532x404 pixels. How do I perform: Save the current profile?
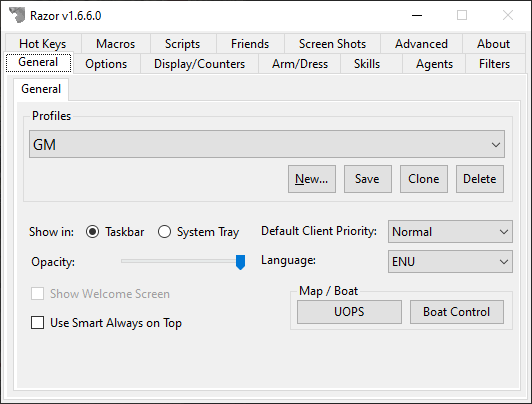(368, 179)
